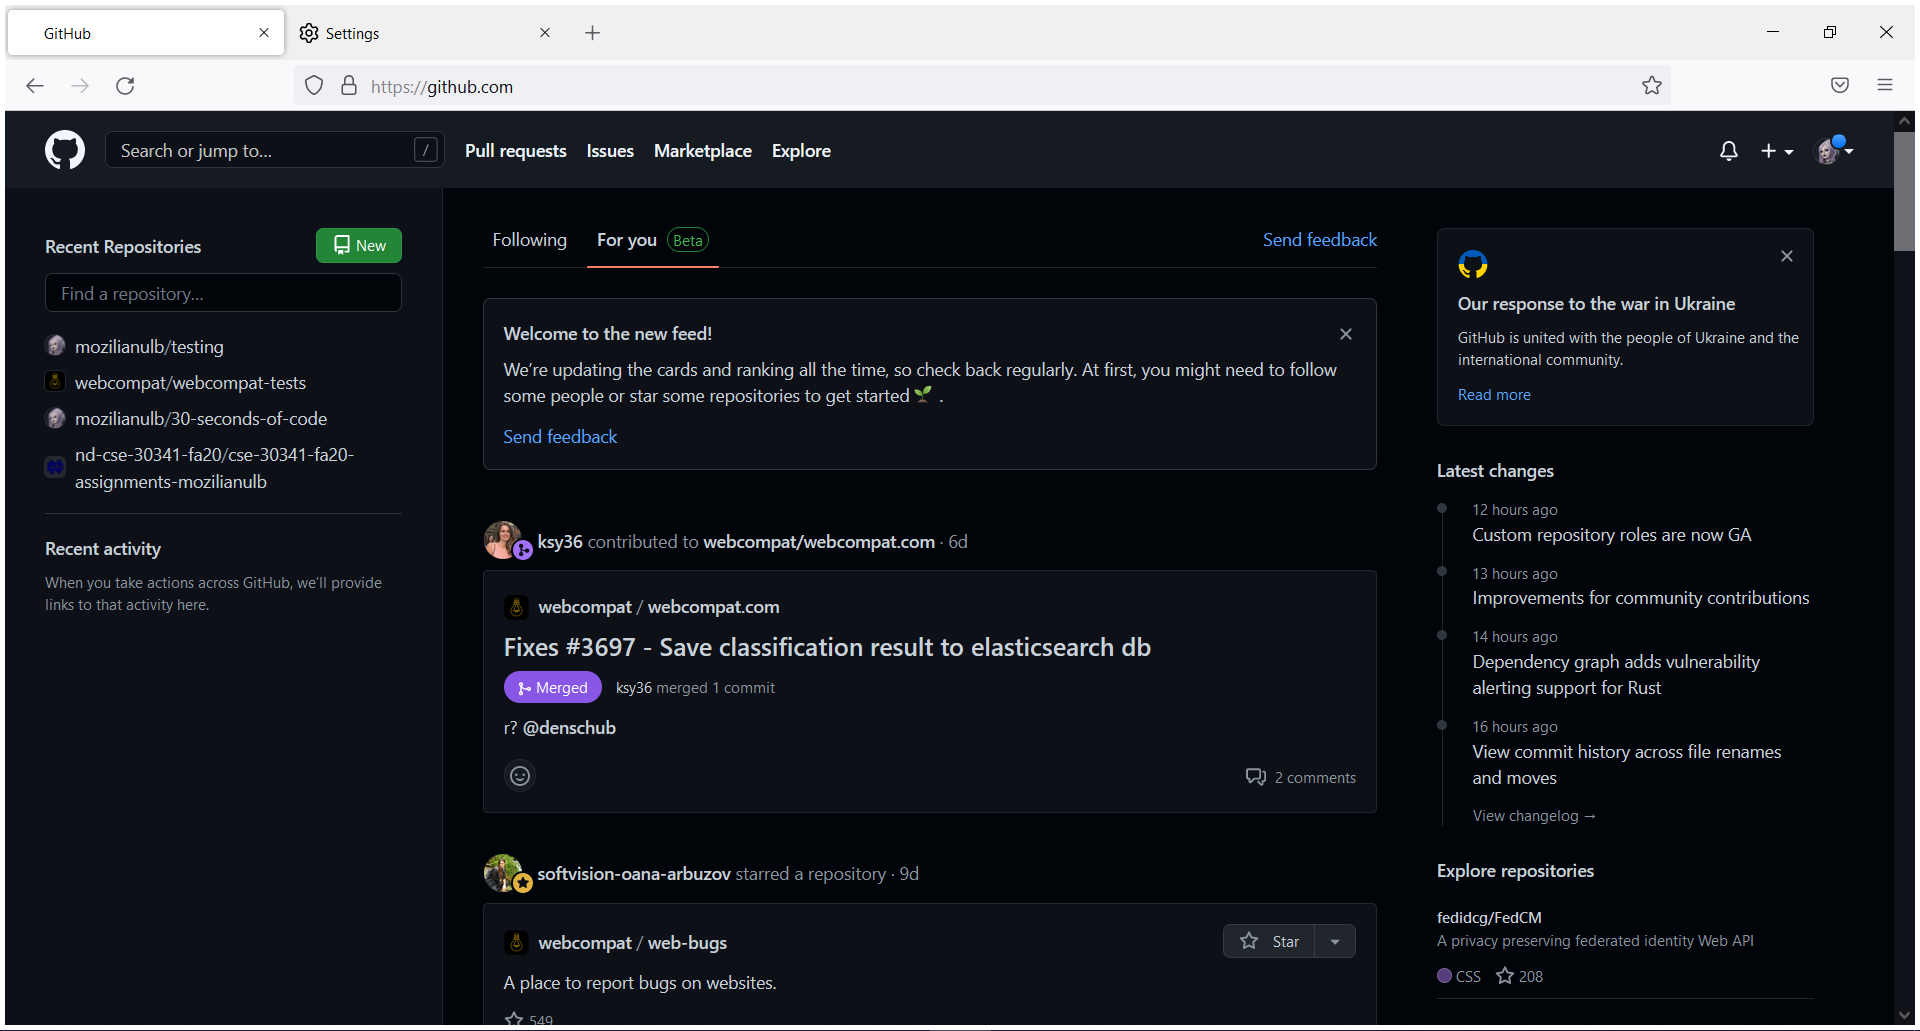Screen dimensions: 1920x1031
Task: Dismiss the Ukraine response notice
Action: point(1787,256)
